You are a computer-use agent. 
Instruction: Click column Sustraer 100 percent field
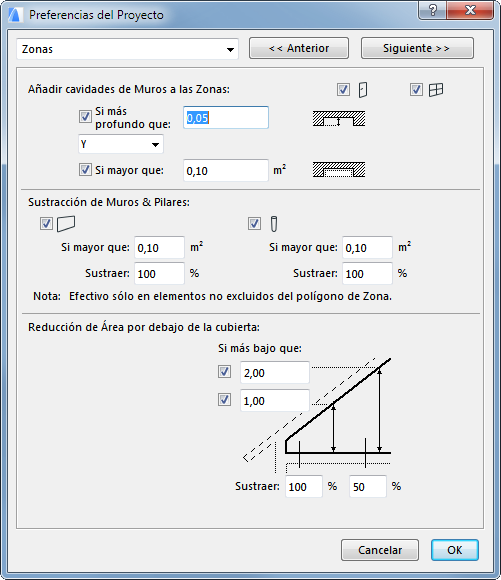pyautogui.click(x=367, y=273)
